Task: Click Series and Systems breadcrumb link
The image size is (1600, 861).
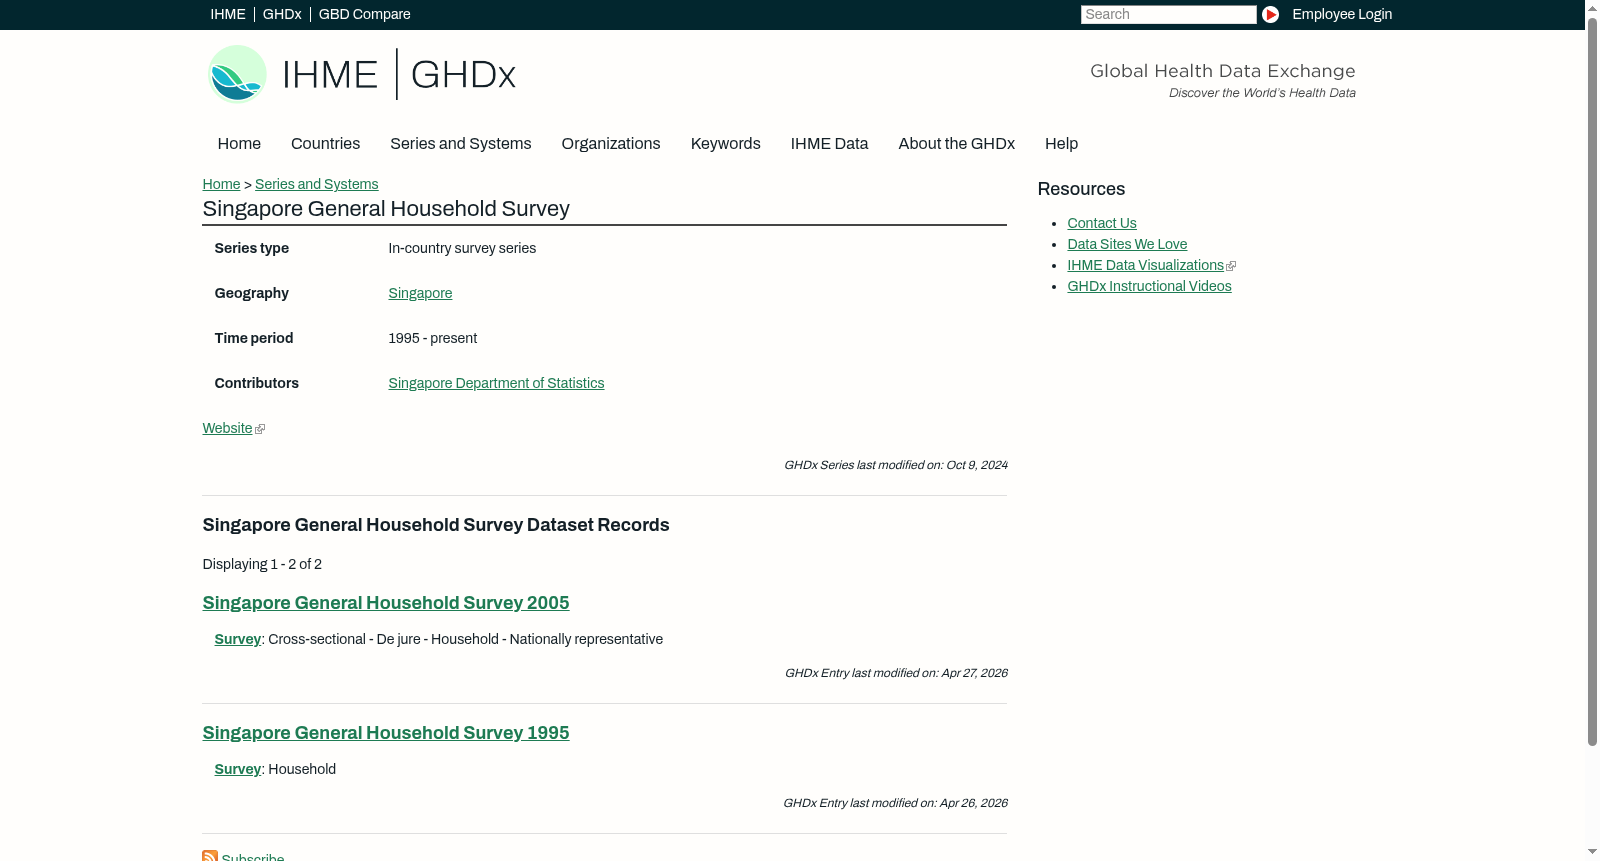Action: (316, 184)
